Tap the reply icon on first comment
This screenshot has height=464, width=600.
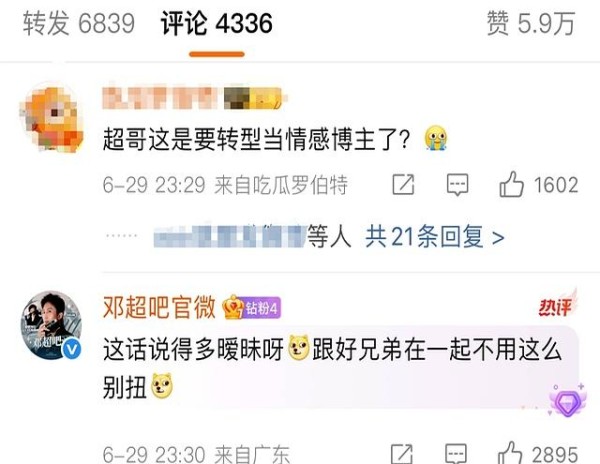coord(458,185)
